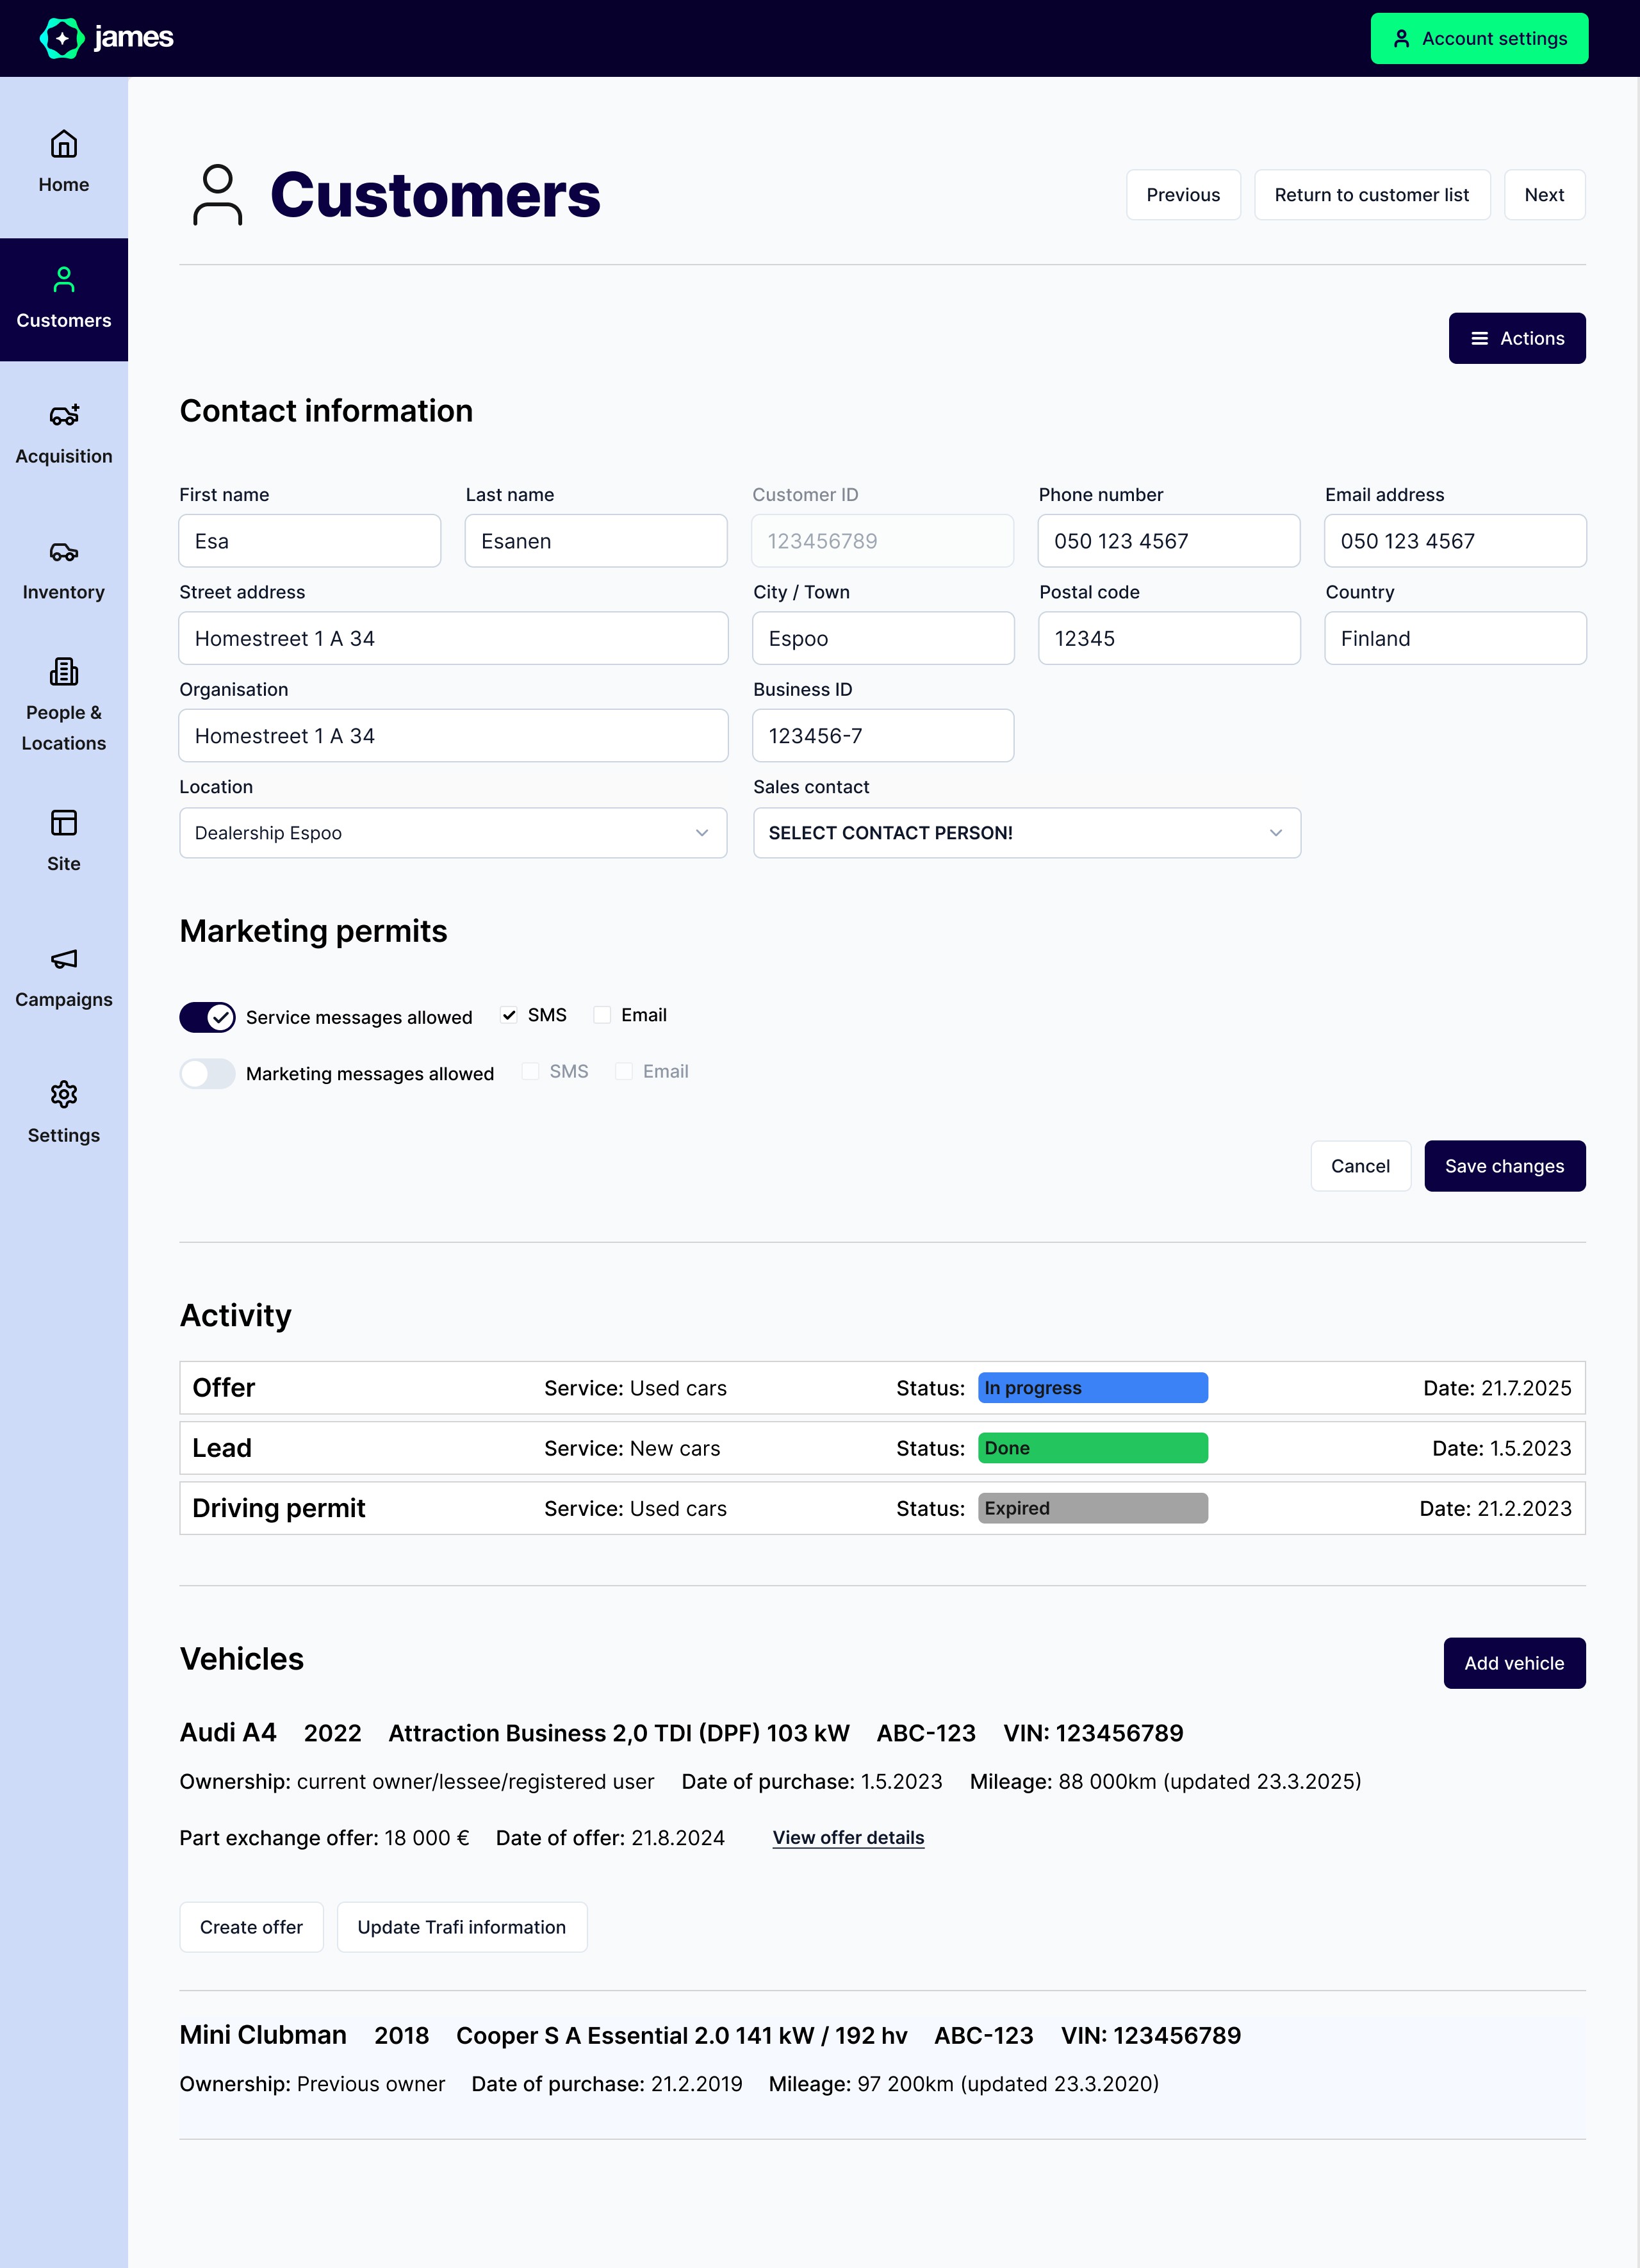Click People & Locations building icon

[63, 672]
